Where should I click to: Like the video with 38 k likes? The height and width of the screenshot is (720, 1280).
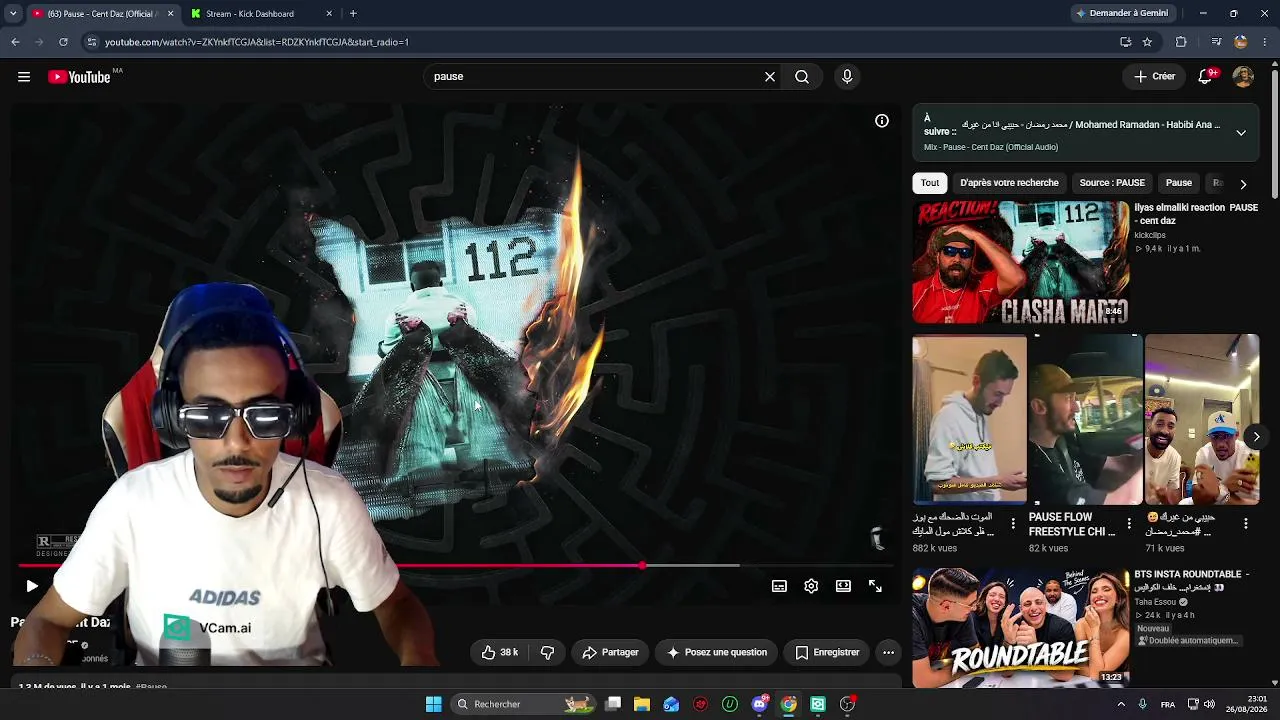[x=500, y=652]
